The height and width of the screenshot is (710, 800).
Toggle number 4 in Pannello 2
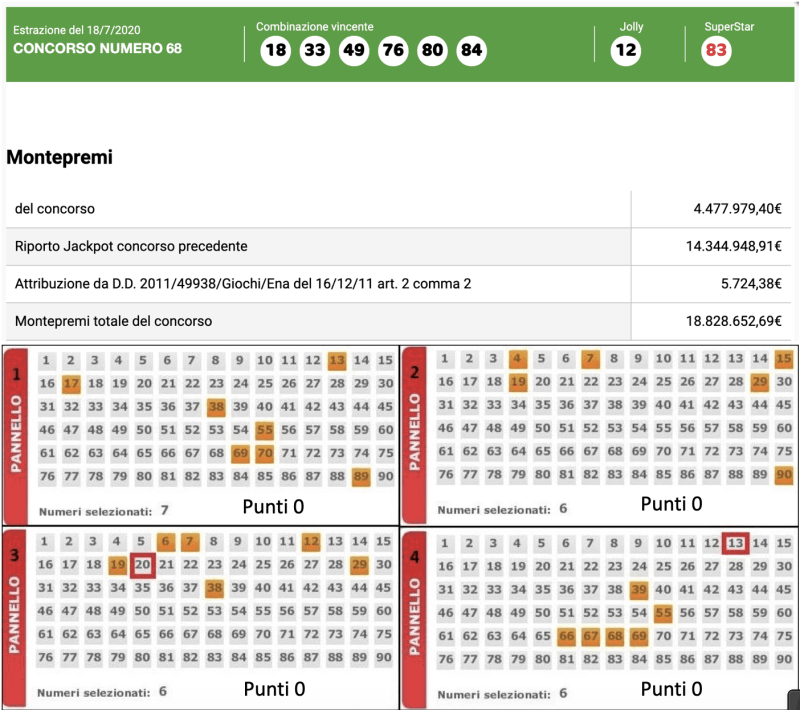[517, 359]
